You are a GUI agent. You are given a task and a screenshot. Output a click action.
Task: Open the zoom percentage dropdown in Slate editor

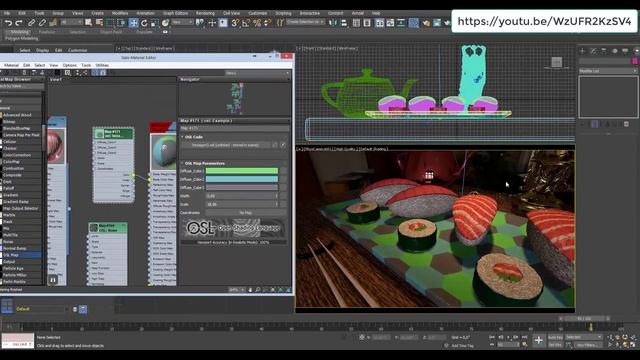[237, 289]
